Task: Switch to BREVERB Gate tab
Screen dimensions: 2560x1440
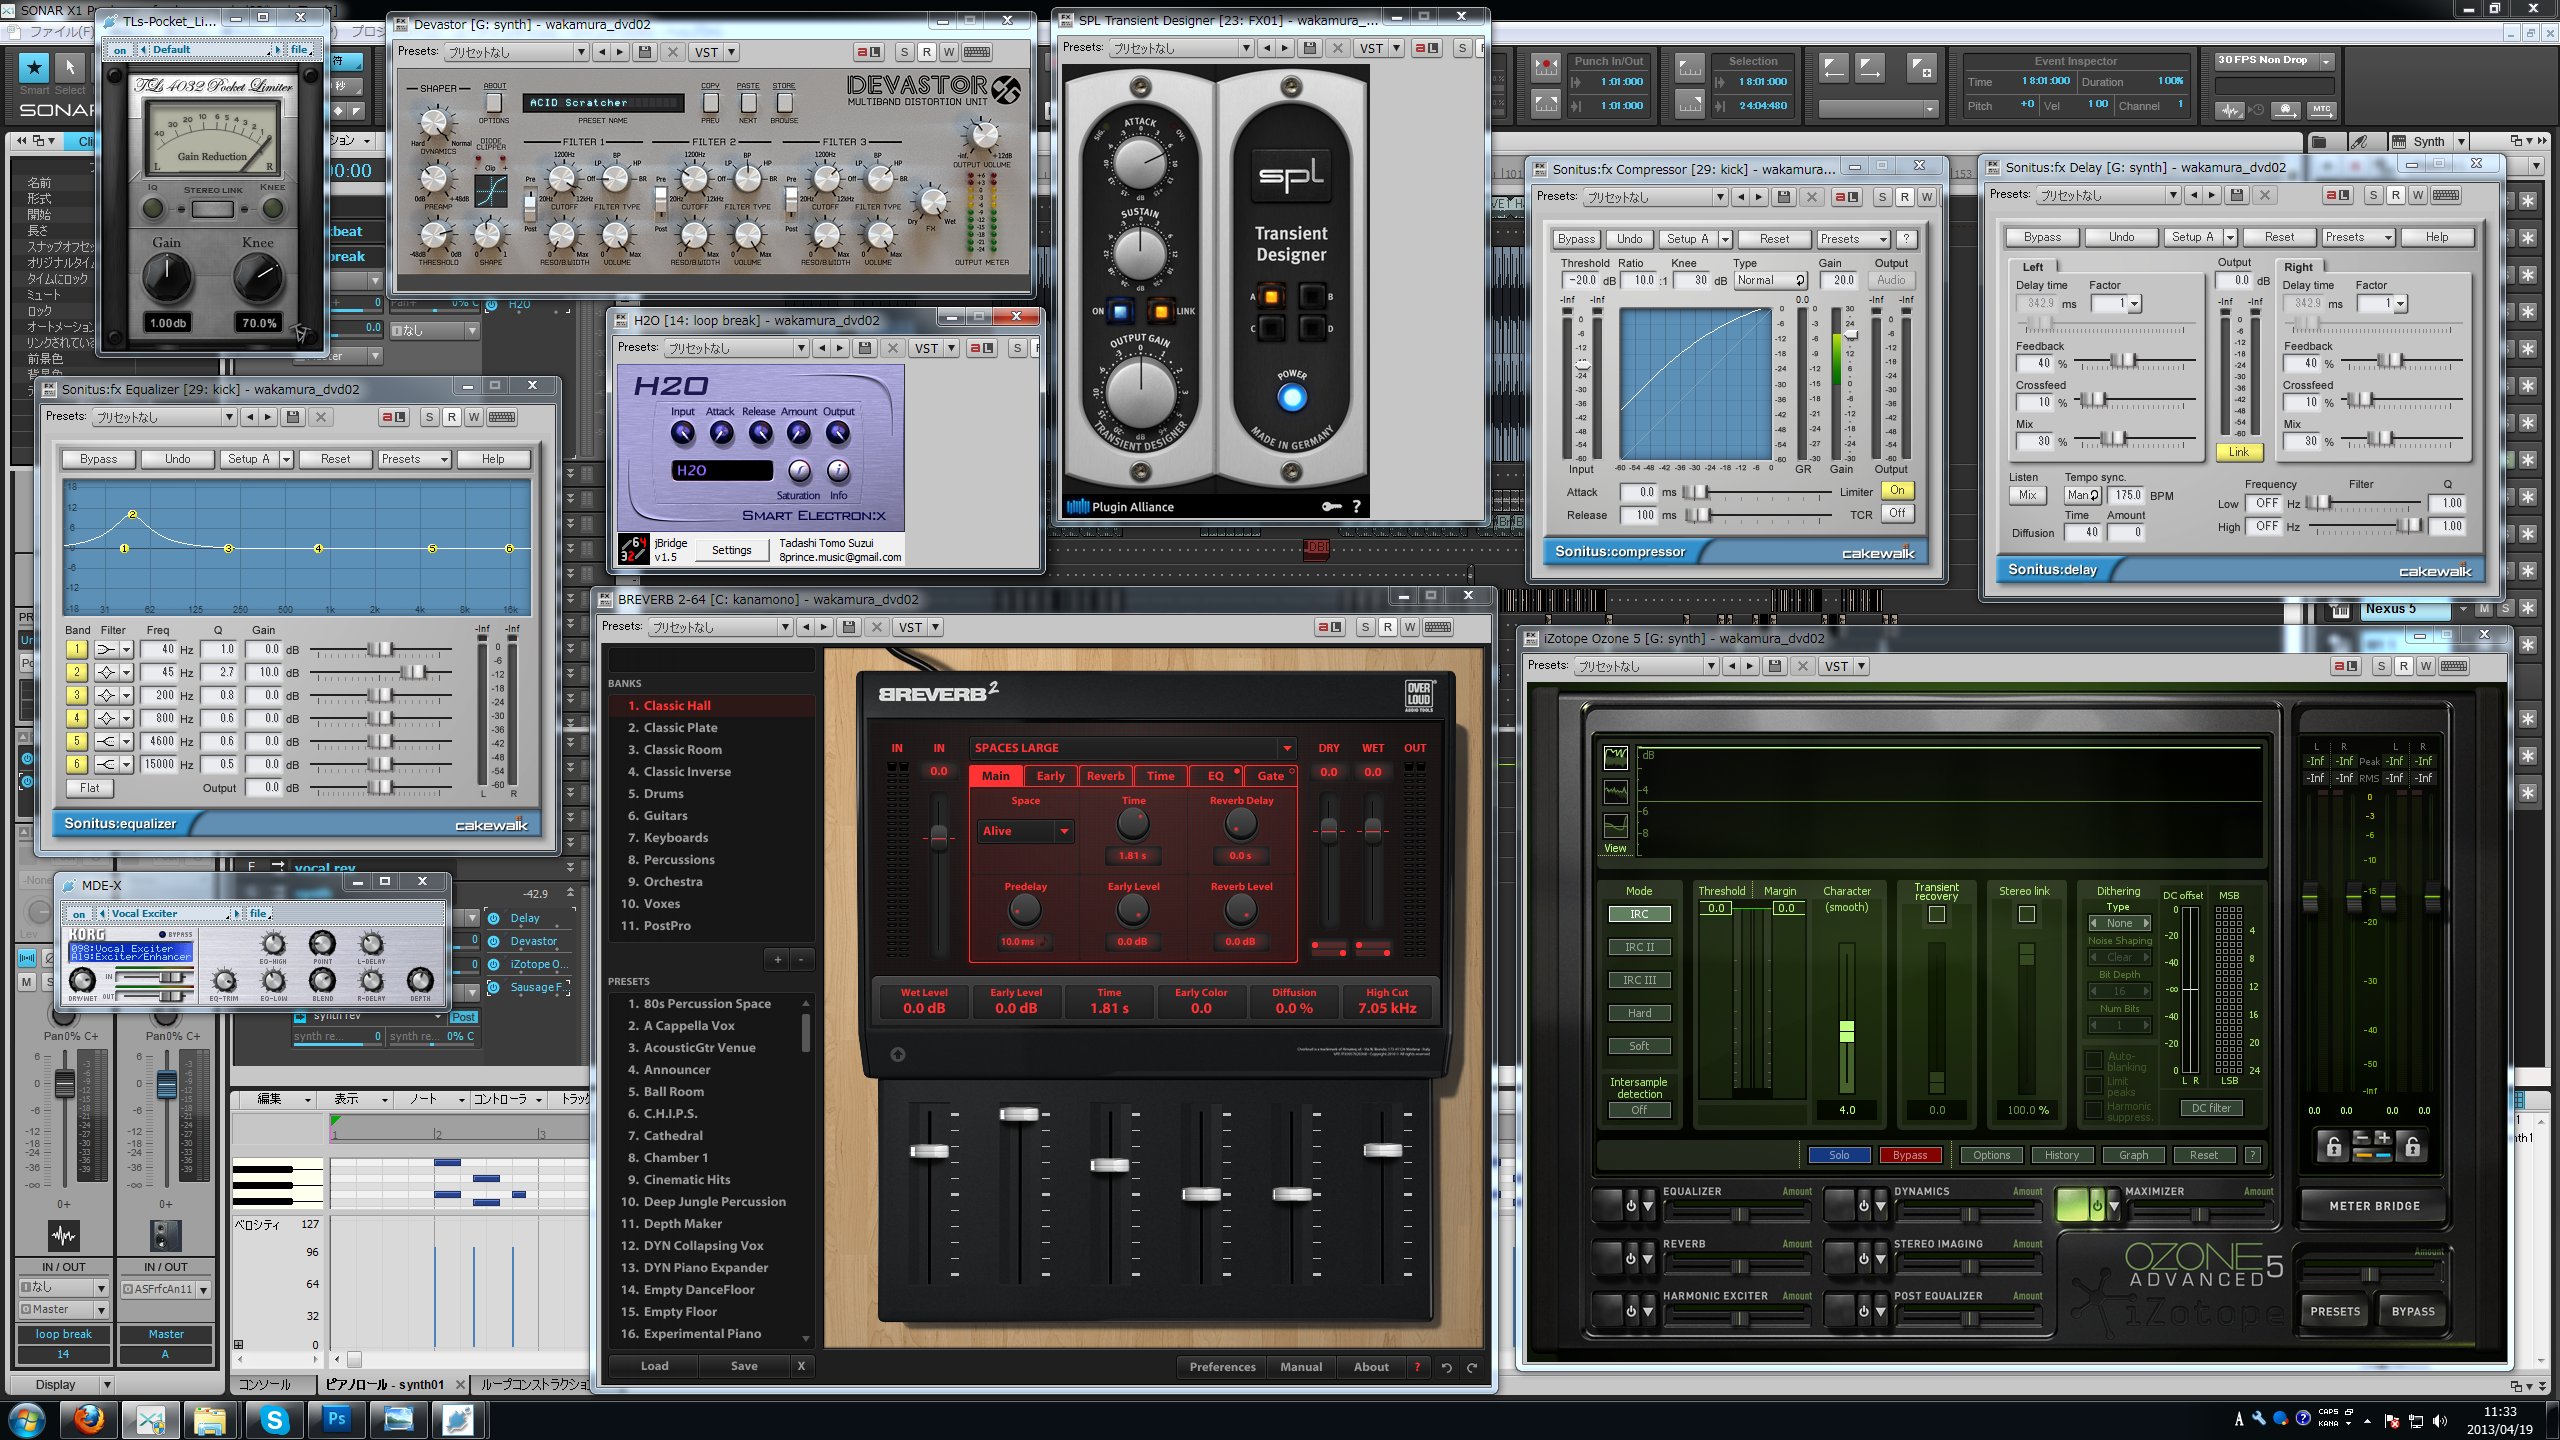Action: click(x=1271, y=776)
